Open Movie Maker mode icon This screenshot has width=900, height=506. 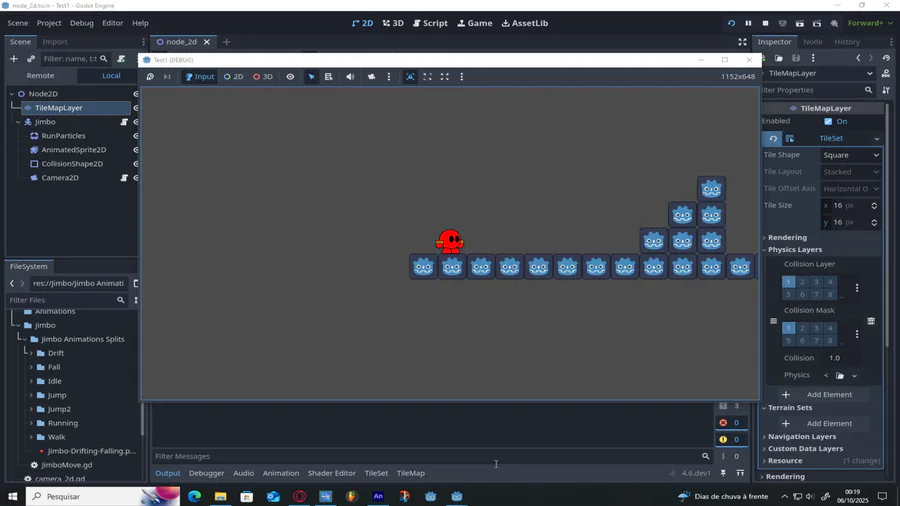834,24
